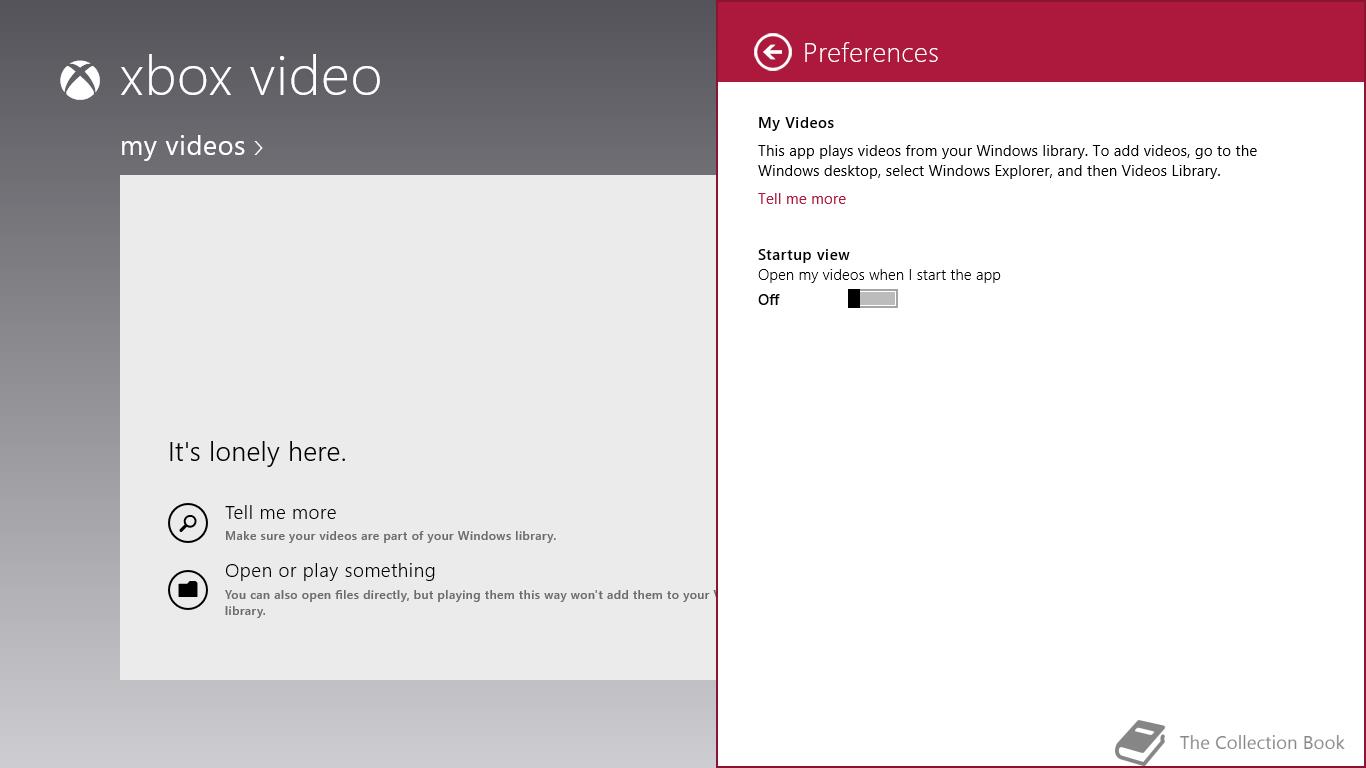Click the Preferences heading text

coord(870,53)
